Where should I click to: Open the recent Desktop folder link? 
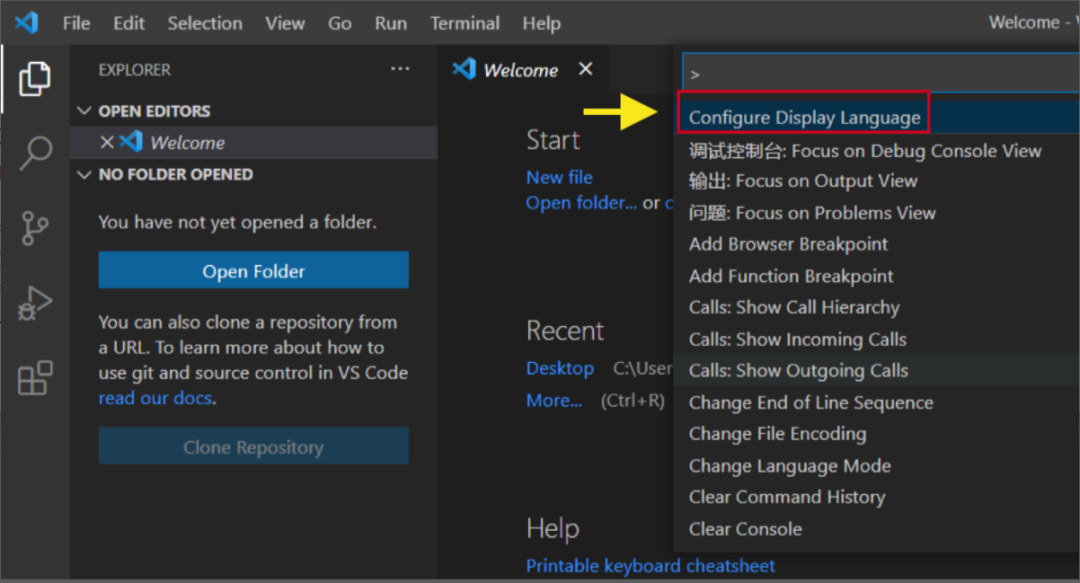pos(560,368)
